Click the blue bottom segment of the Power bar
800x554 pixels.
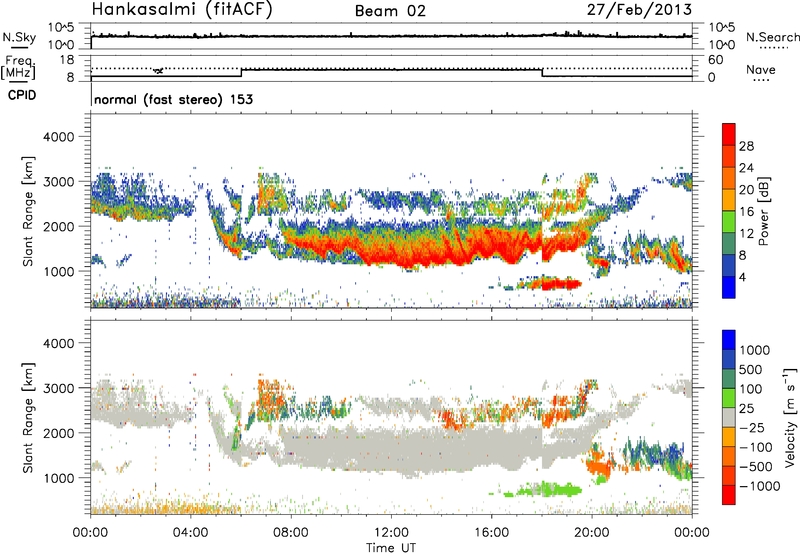[x=729, y=287]
